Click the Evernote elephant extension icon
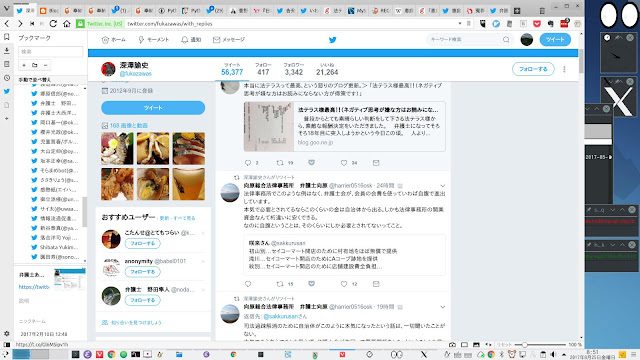The height and width of the screenshot is (360, 640). (550, 24)
